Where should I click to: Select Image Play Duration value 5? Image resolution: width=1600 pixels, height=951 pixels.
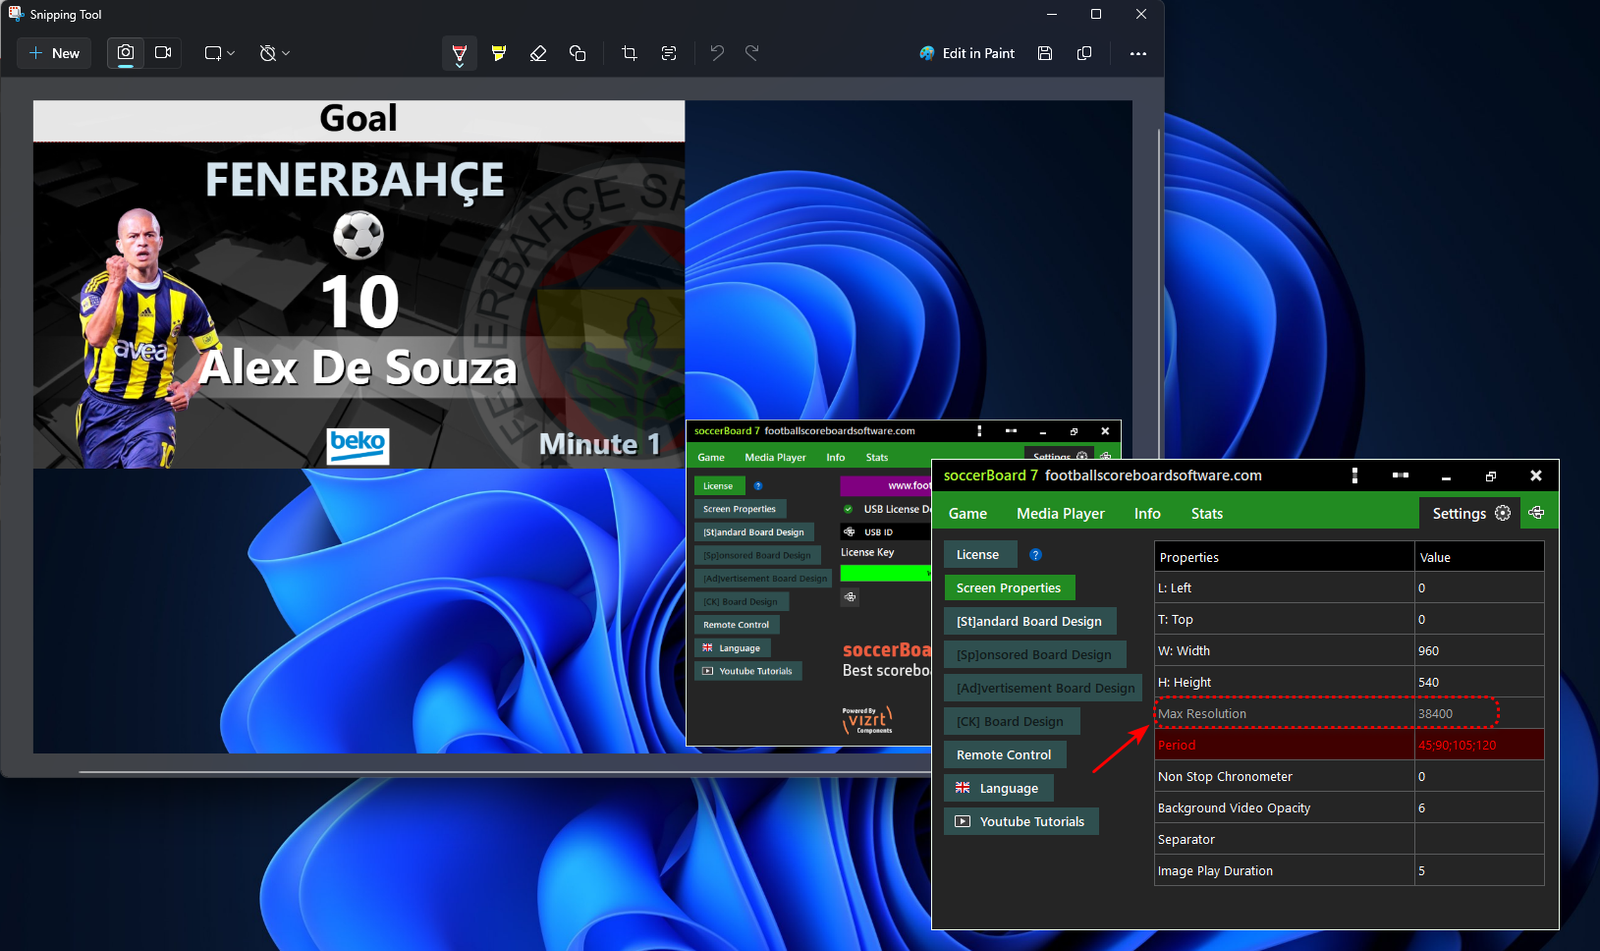pos(1479,871)
